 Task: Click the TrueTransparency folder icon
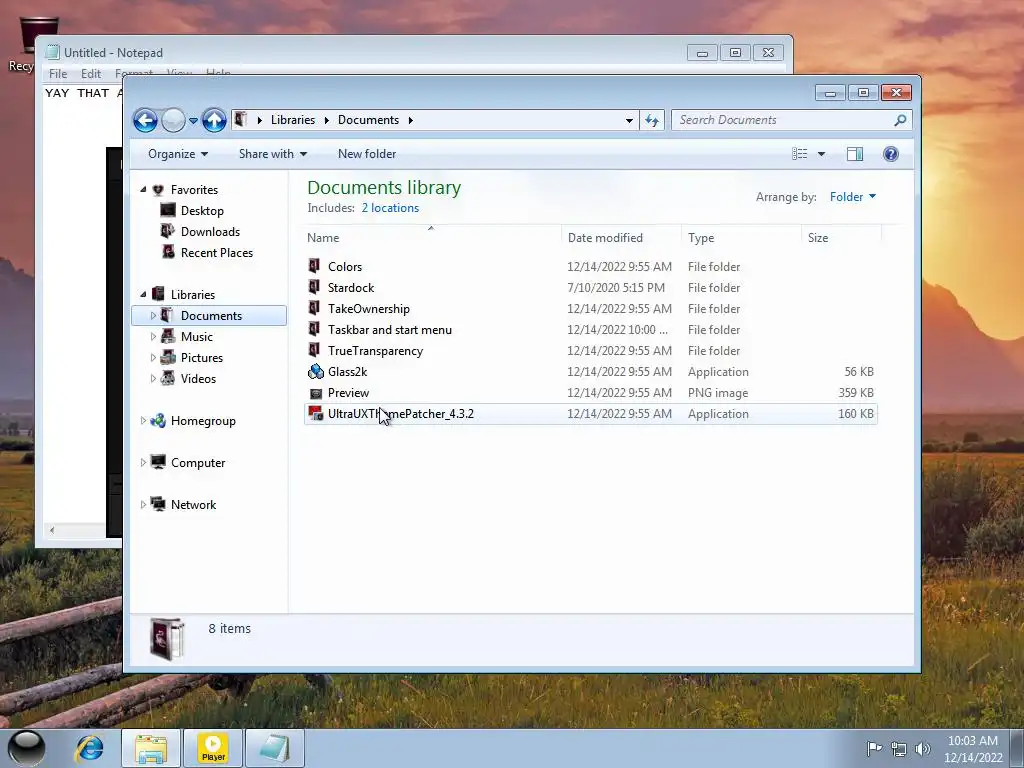[x=314, y=349]
